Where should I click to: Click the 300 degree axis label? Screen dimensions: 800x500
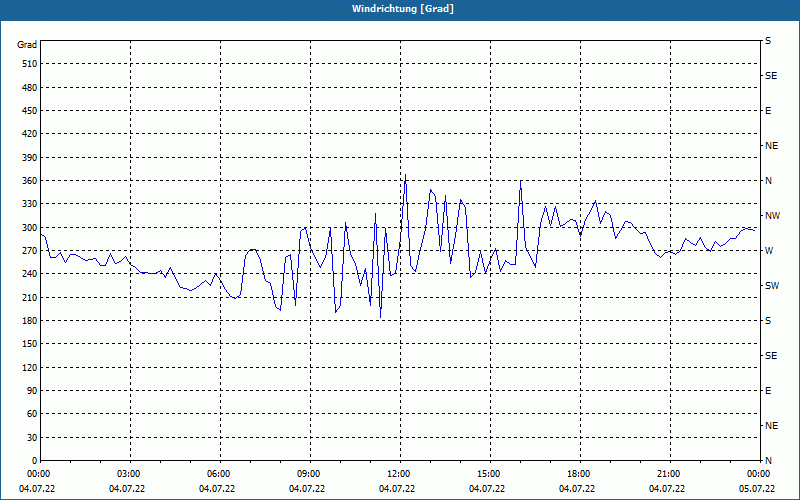click(x=30, y=228)
